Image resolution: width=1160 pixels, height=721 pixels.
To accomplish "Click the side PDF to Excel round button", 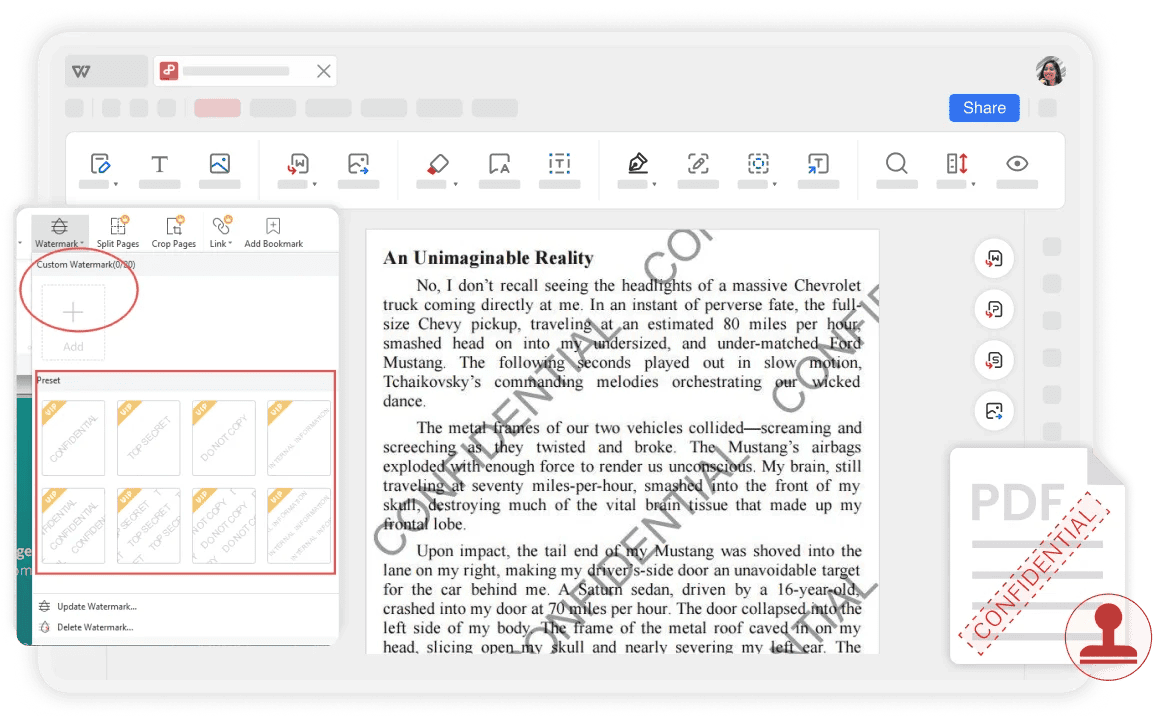I will click(x=994, y=360).
